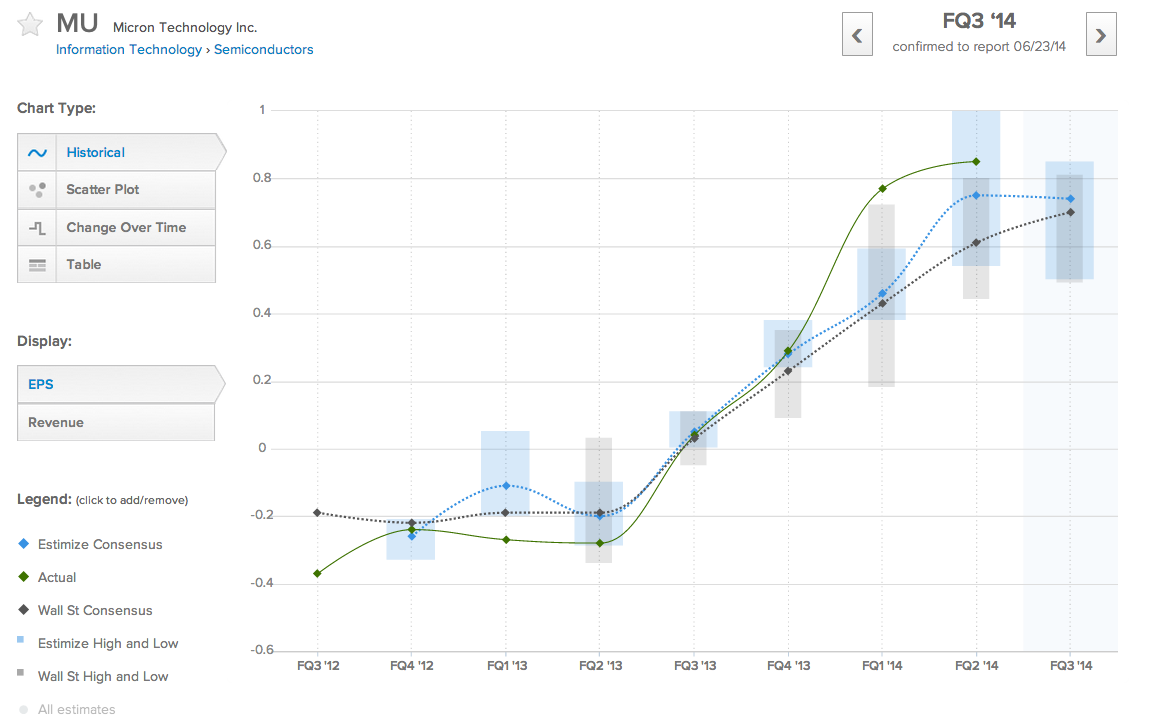Viewport: 1156px width, 721px height.
Task: Click the FQ1 '13 axis label
Action: click(x=507, y=666)
